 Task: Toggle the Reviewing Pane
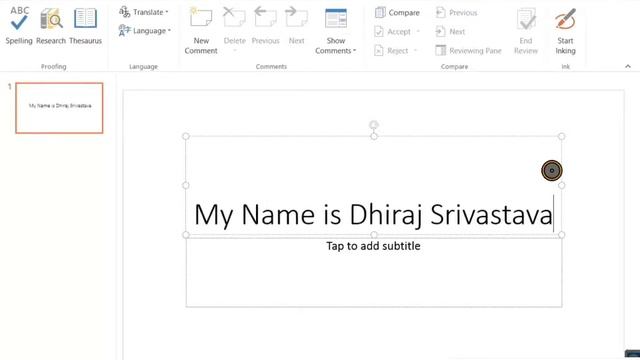(x=468, y=51)
